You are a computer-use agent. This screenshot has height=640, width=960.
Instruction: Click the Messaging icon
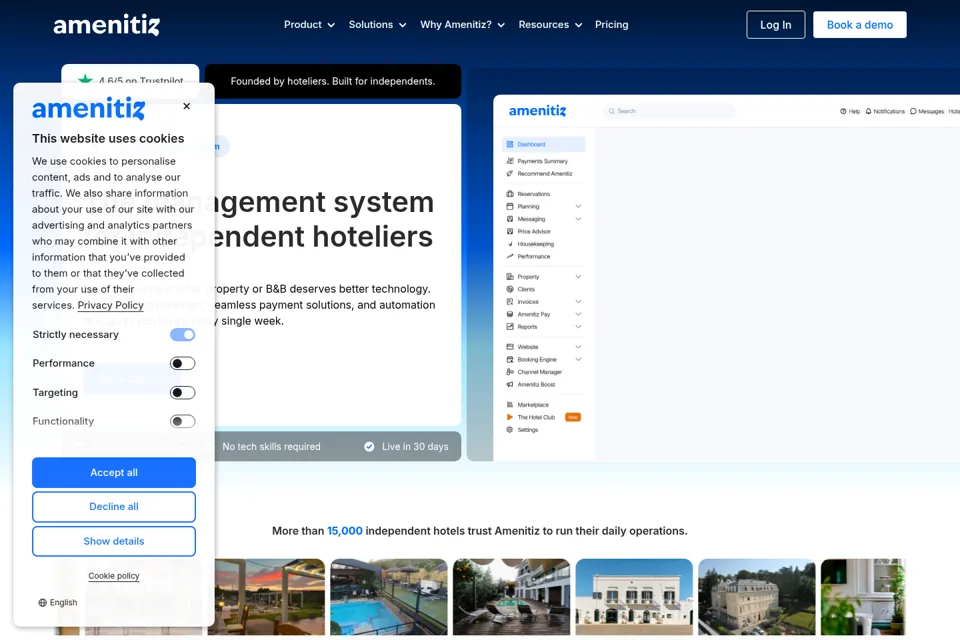[x=510, y=219]
